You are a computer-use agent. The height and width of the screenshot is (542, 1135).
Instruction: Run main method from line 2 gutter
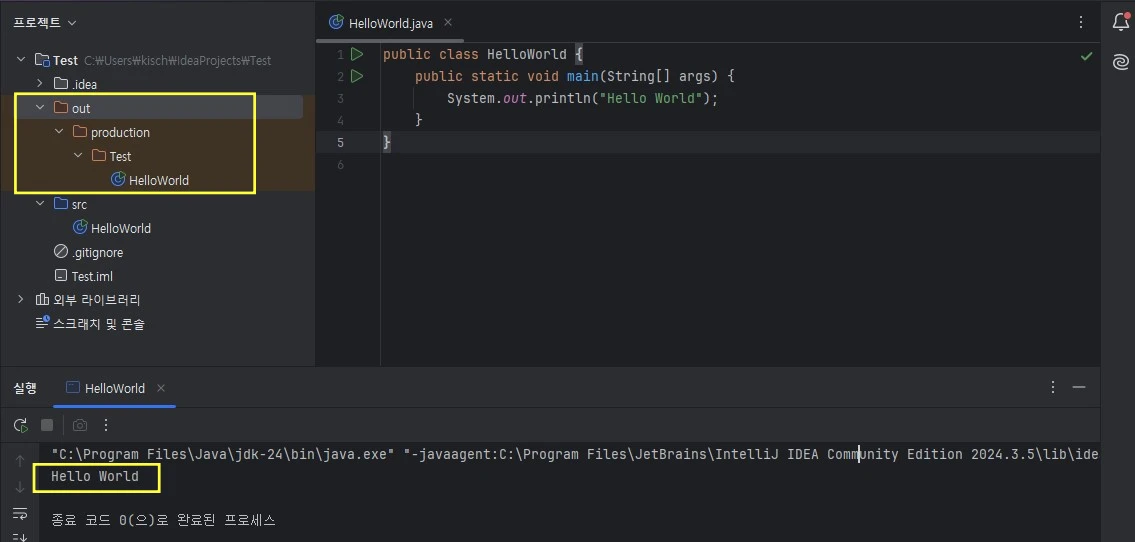pyautogui.click(x=356, y=76)
